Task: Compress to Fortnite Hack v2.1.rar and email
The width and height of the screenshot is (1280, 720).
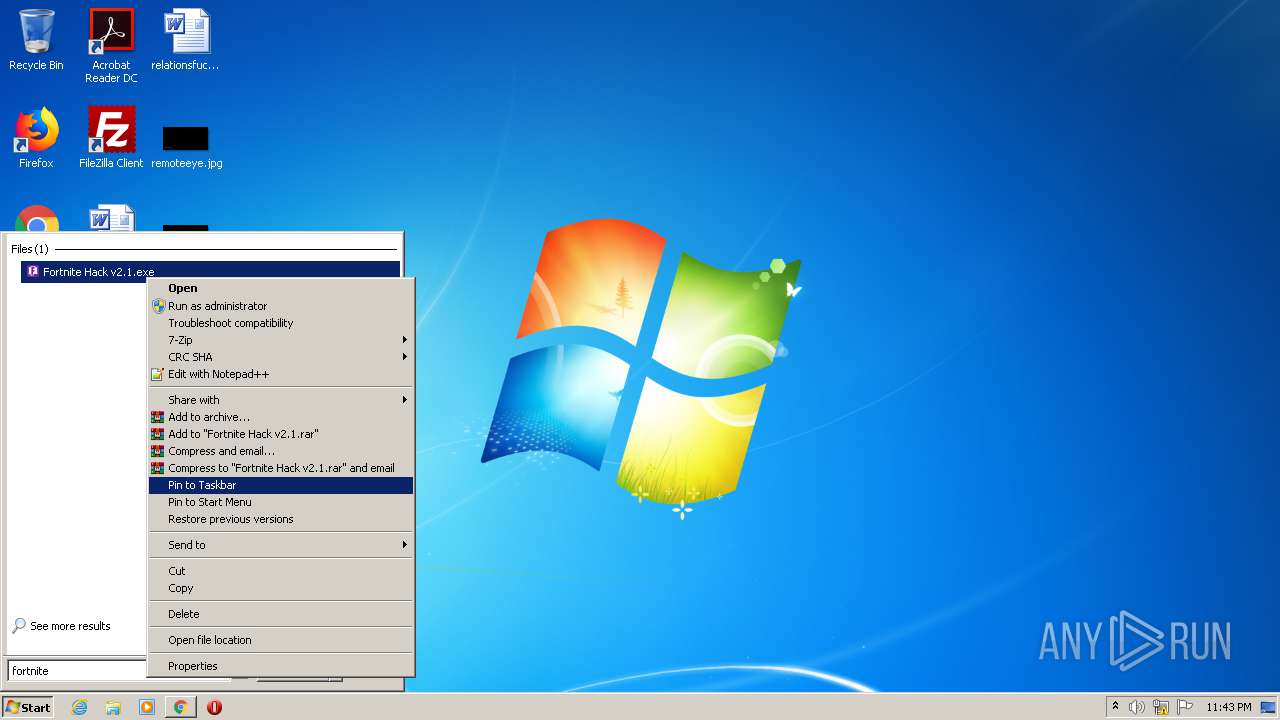Action: 281,468
